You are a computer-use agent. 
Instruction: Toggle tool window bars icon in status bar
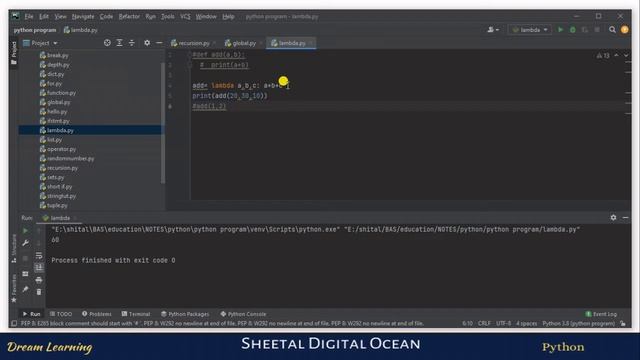14,324
